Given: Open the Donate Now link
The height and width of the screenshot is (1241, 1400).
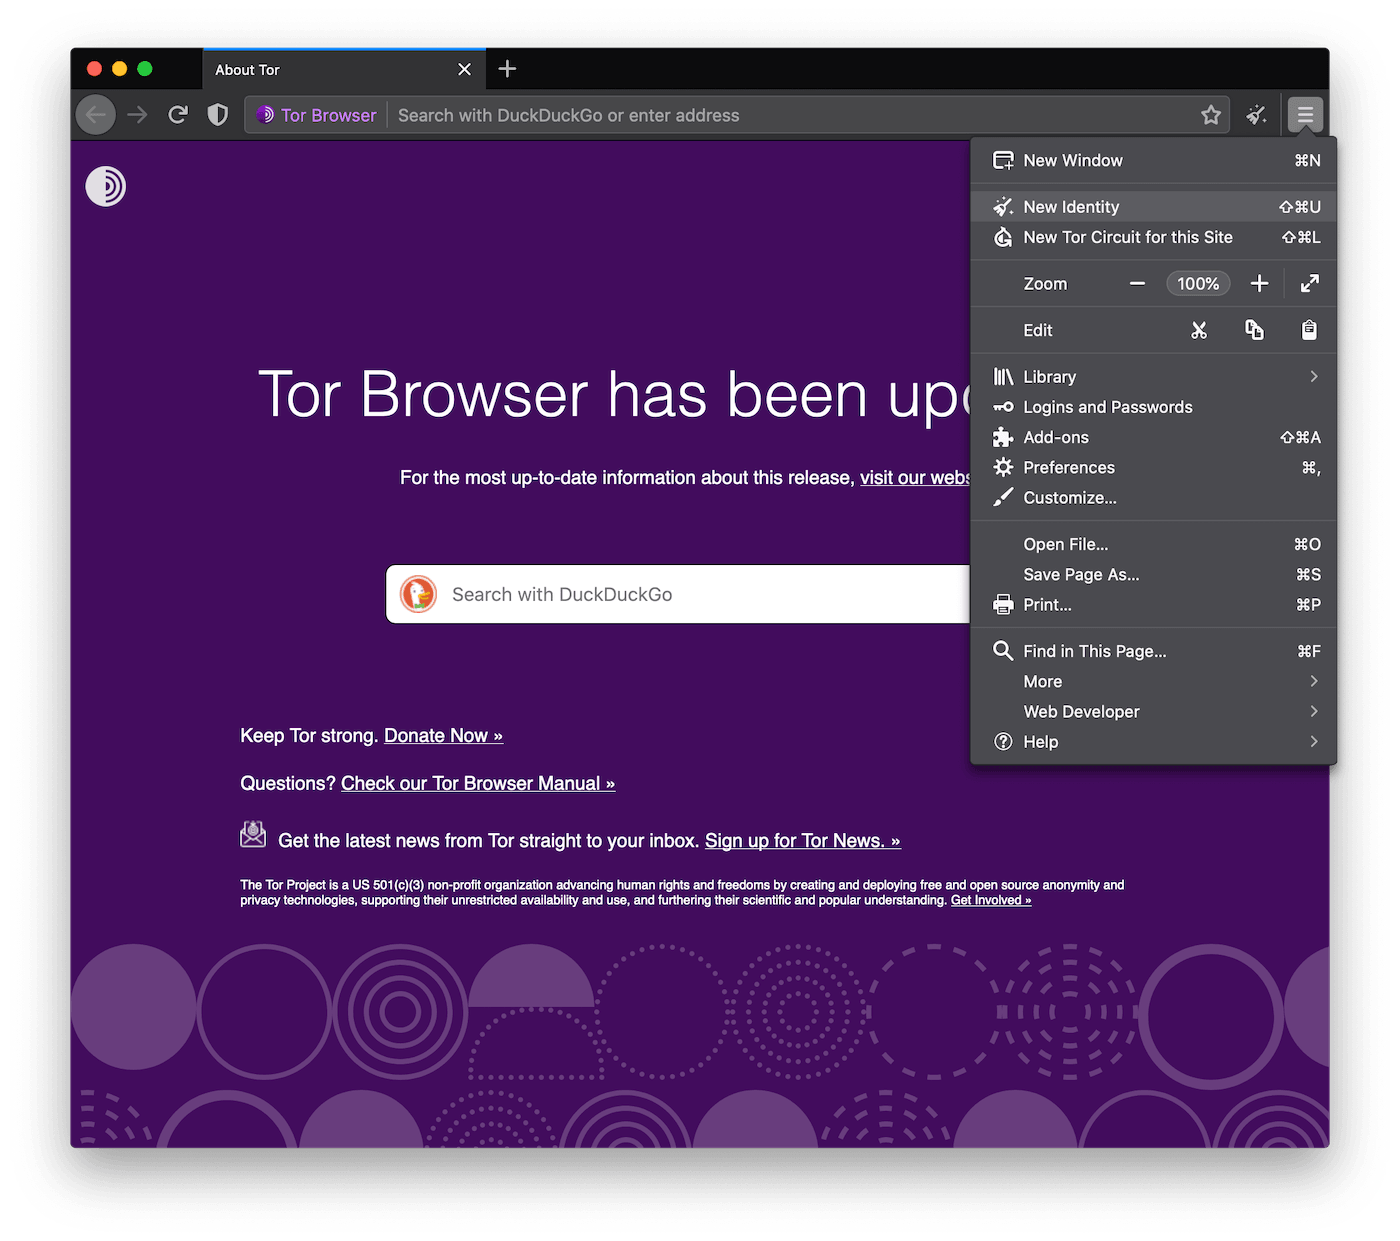Looking at the screenshot, I should [x=443, y=735].
